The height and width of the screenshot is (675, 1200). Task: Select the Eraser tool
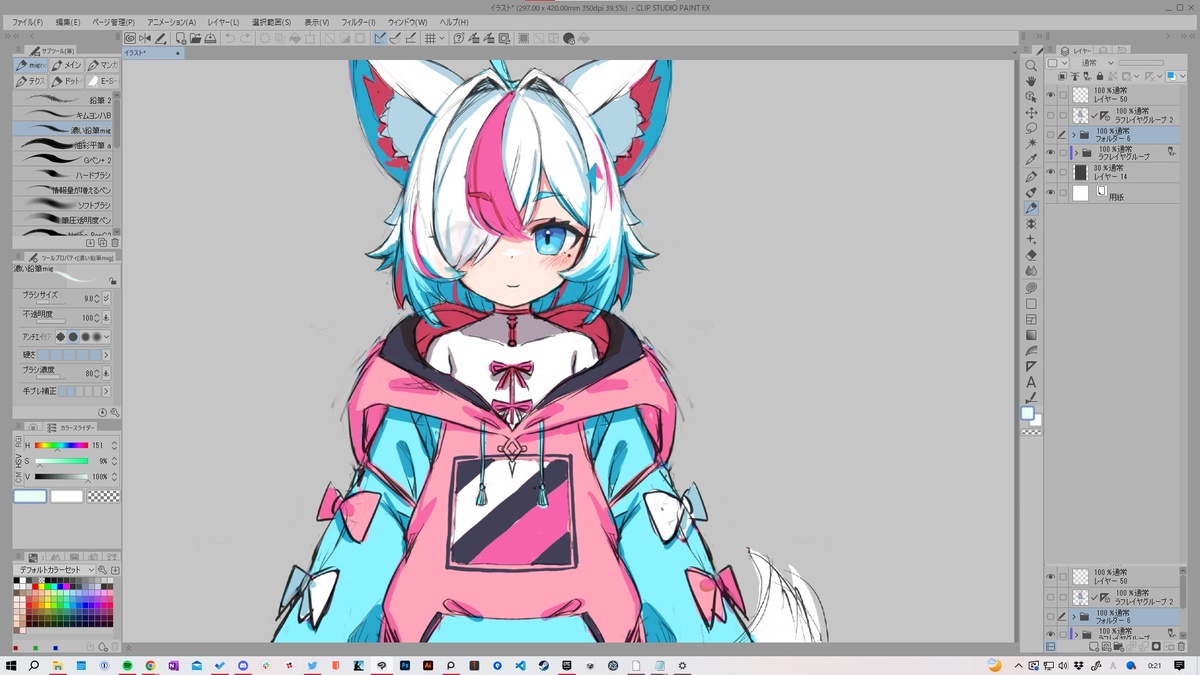1031,255
